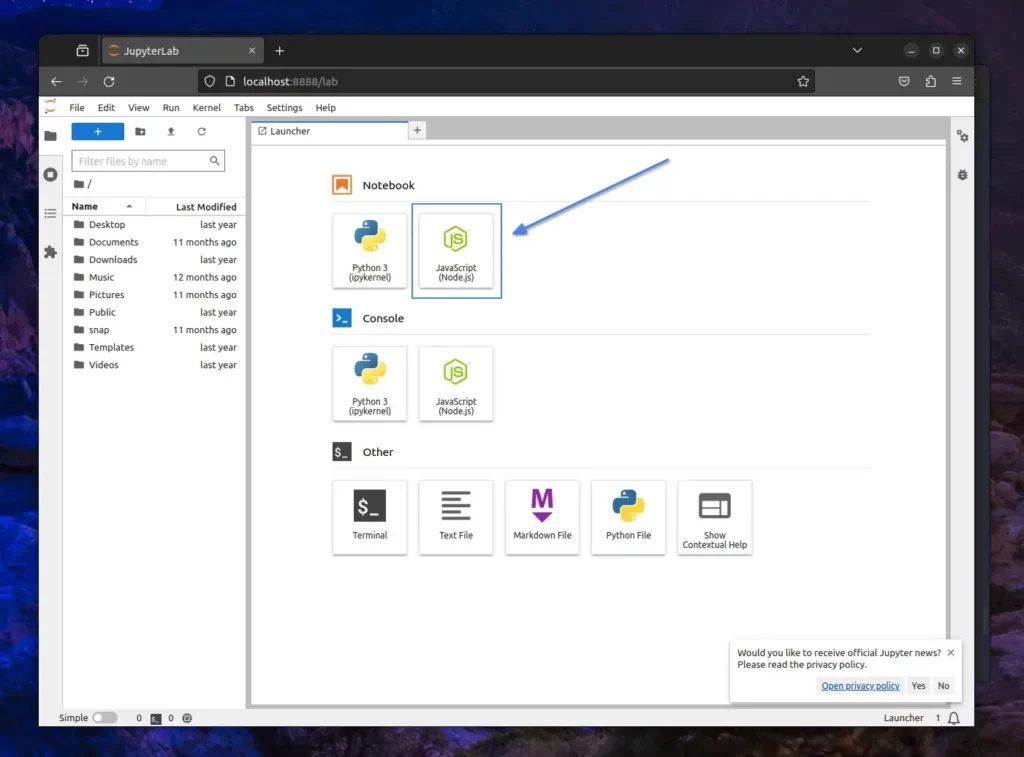Create a new Markdown File
The image size is (1024, 757).
click(542, 517)
